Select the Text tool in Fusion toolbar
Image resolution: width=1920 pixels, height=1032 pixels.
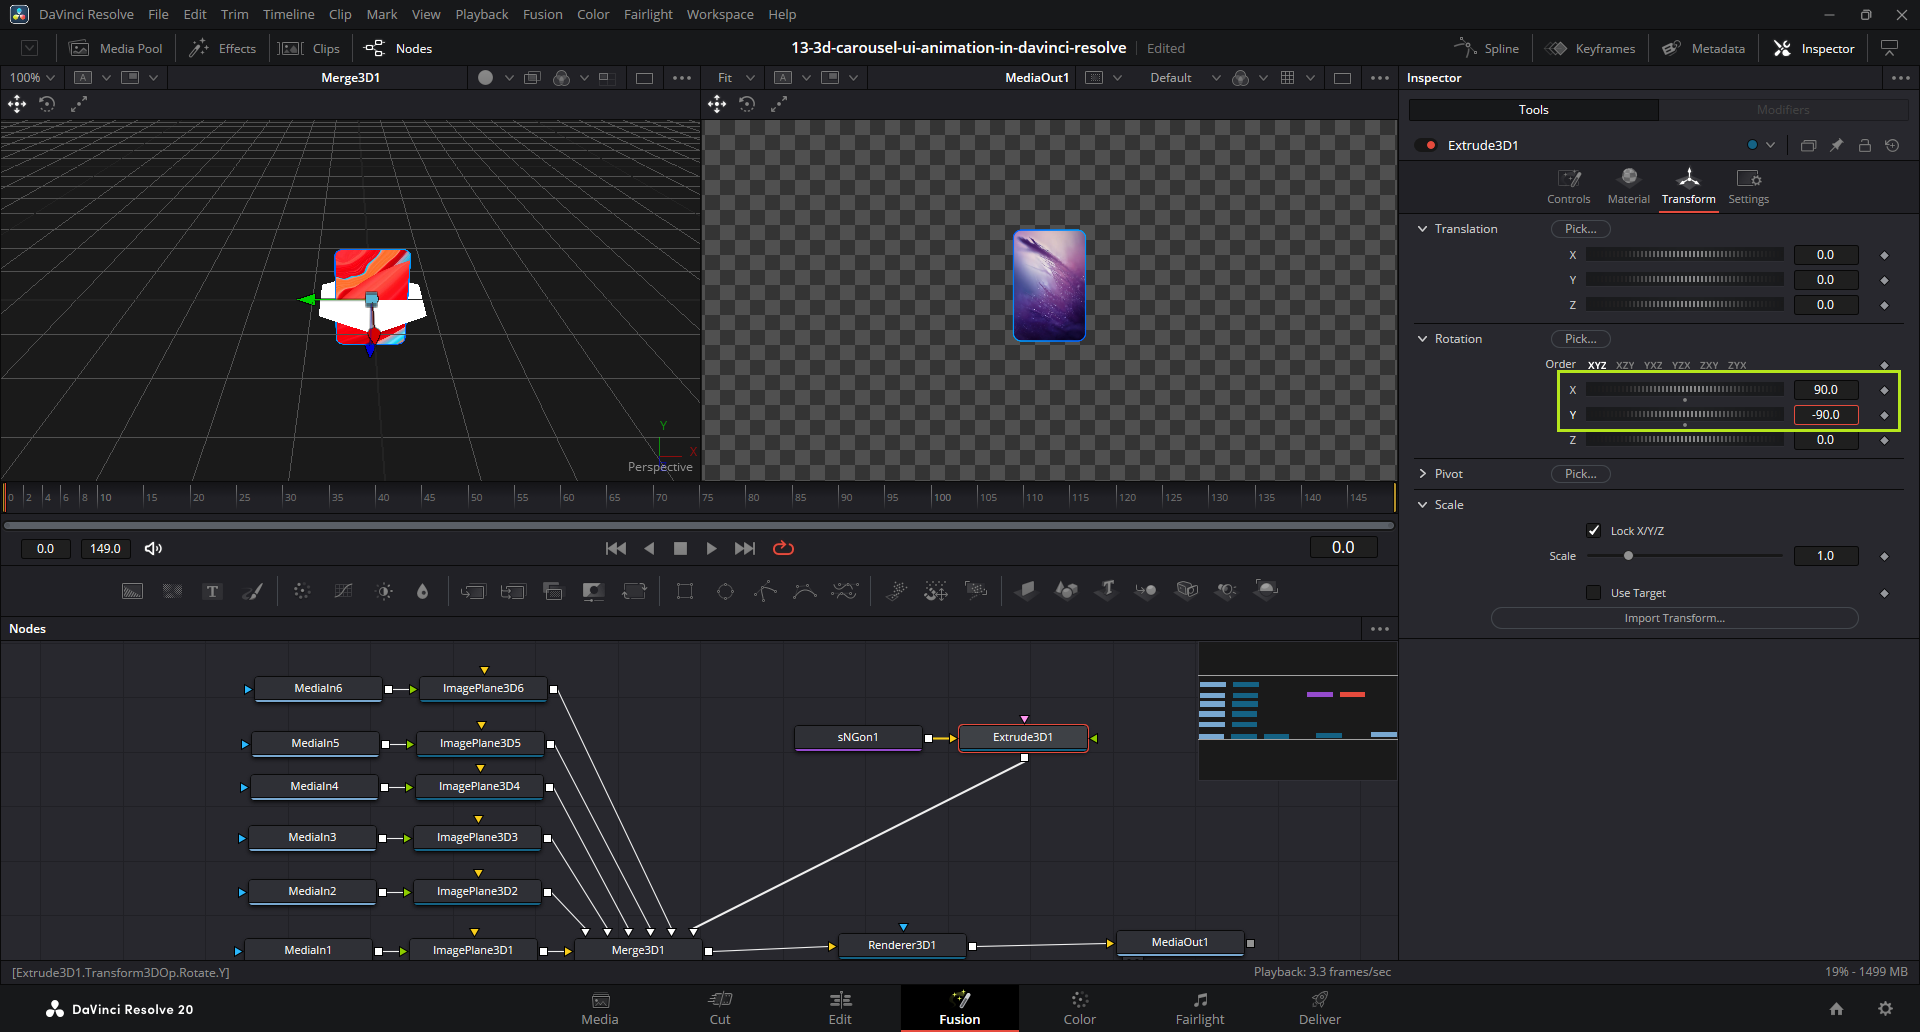tap(212, 591)
